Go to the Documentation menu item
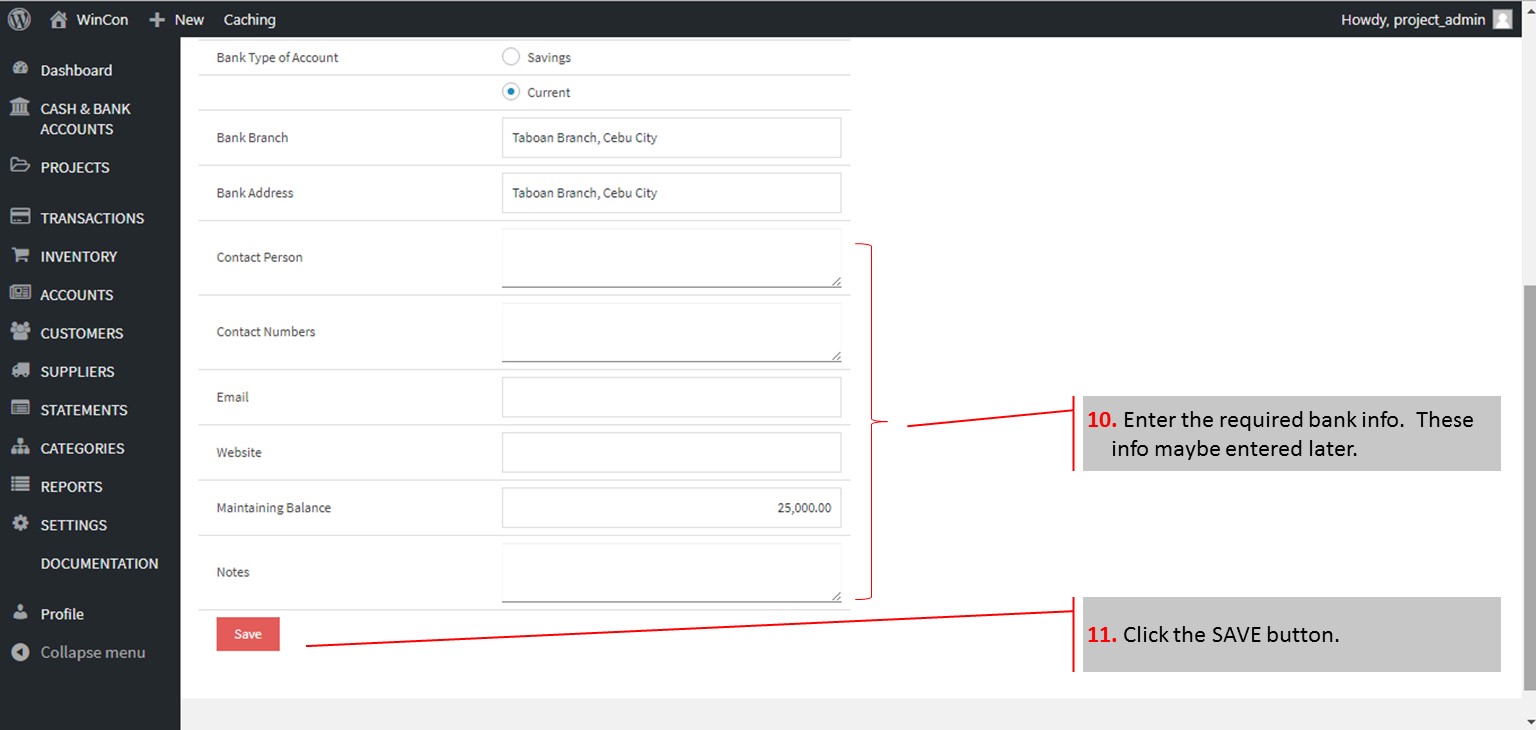 [99, 563]
